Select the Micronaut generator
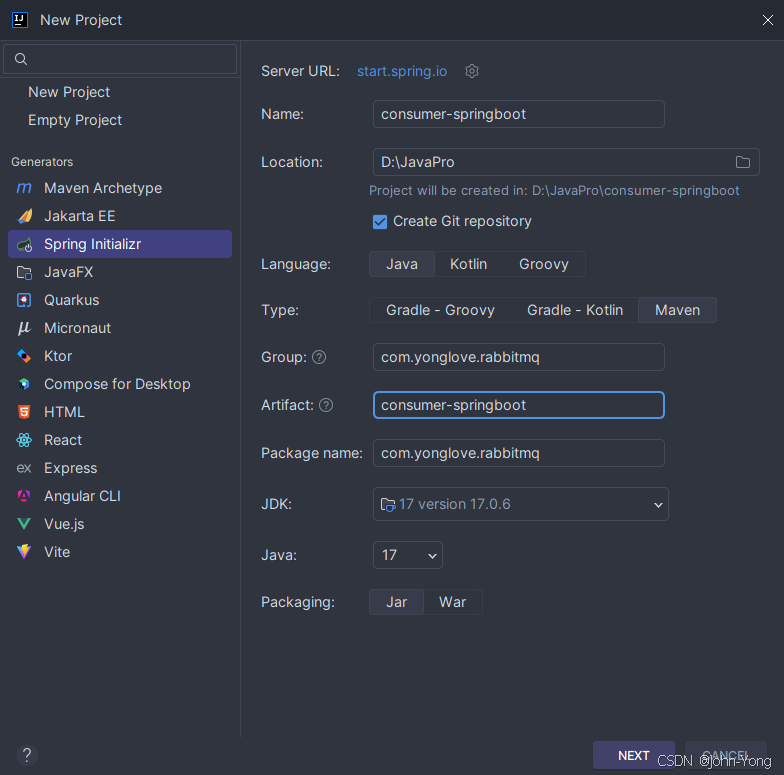 120,328
